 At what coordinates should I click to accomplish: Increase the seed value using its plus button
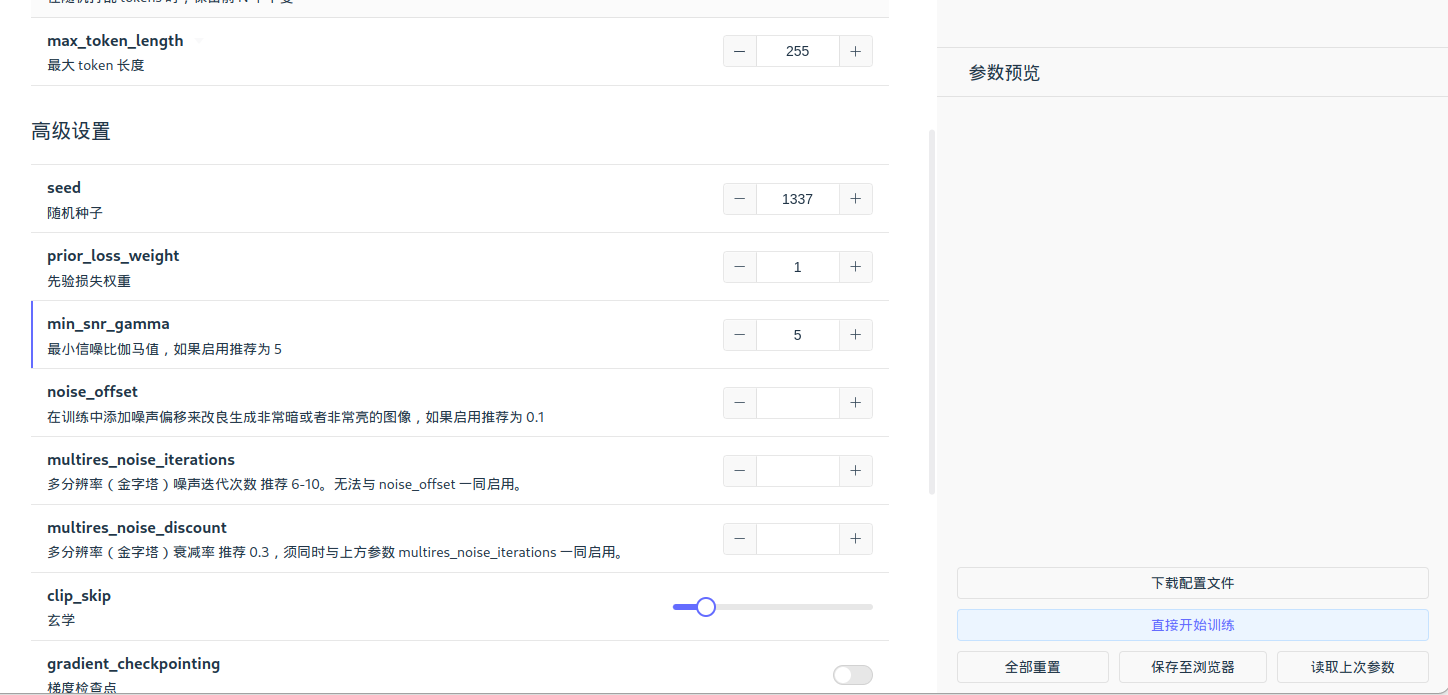coord(855,198)
